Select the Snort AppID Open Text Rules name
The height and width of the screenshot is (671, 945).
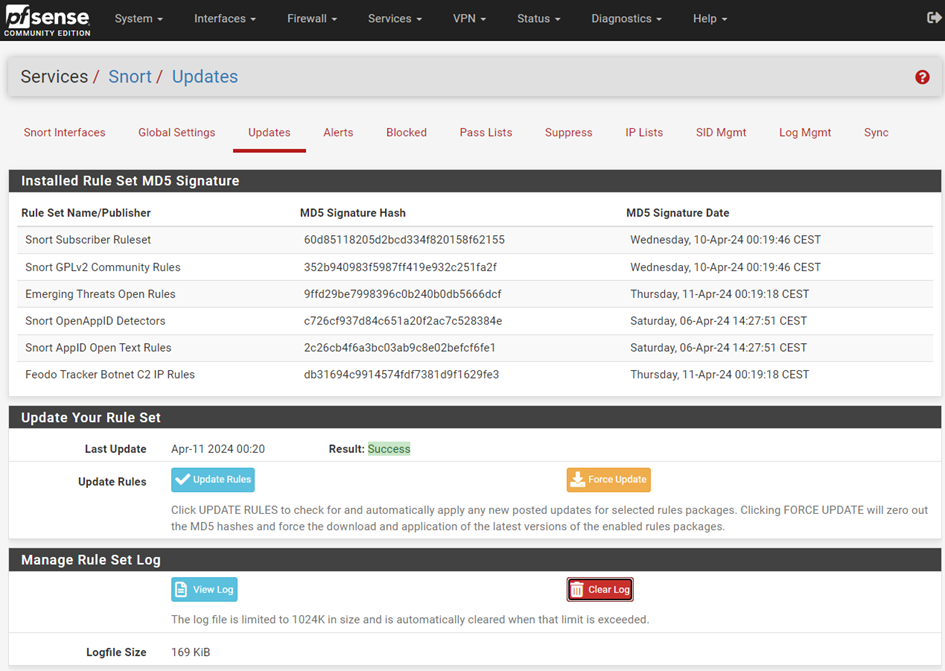(x=98, y=348)
